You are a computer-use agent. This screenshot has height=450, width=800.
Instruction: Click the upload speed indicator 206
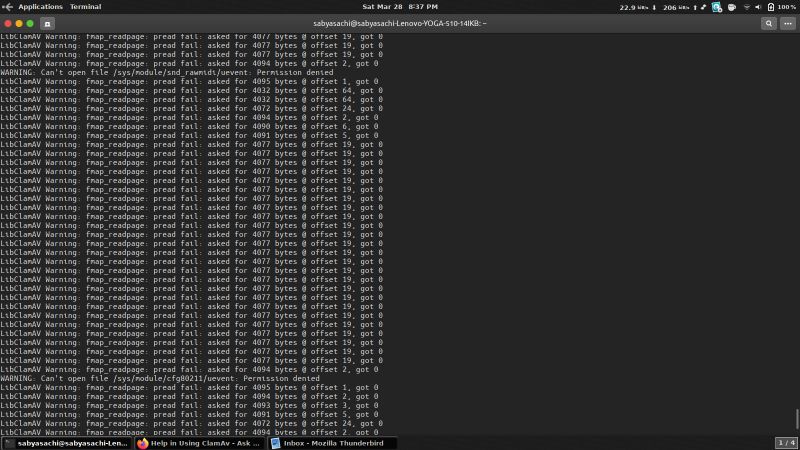click(680, 7)
